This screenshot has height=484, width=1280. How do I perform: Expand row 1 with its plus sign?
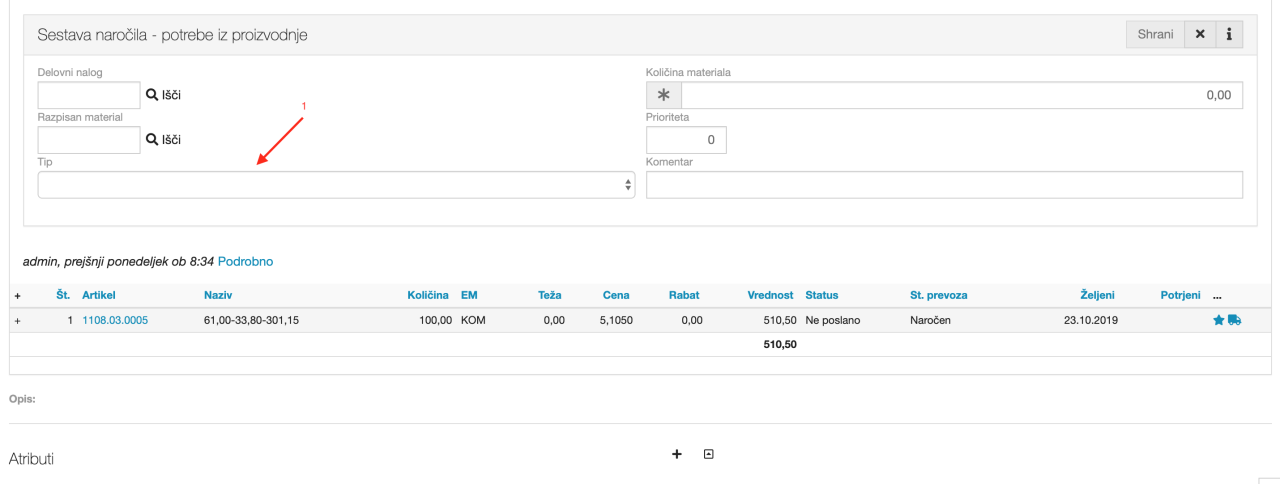17,321
